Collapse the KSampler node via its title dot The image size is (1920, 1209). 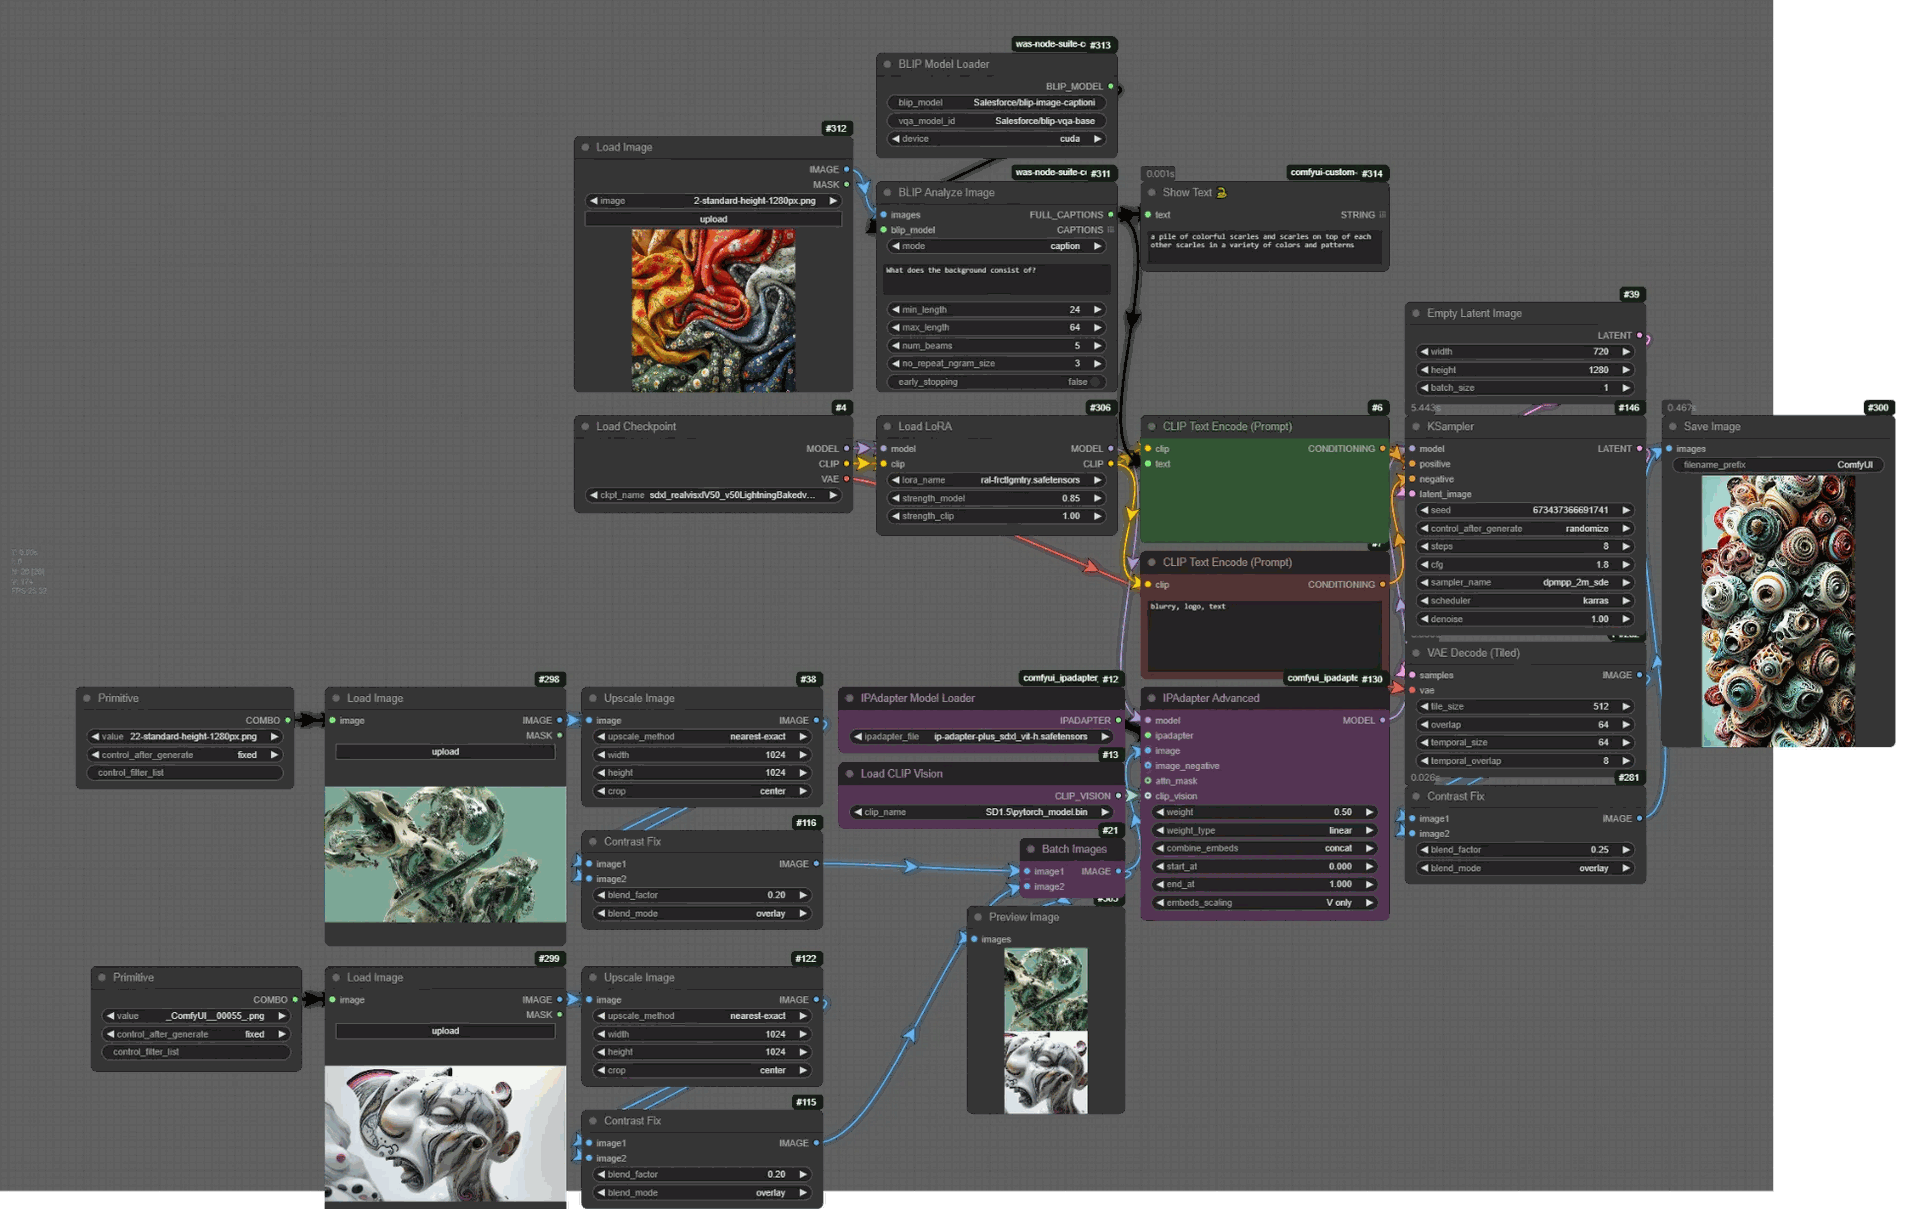tap(1416, 427)
